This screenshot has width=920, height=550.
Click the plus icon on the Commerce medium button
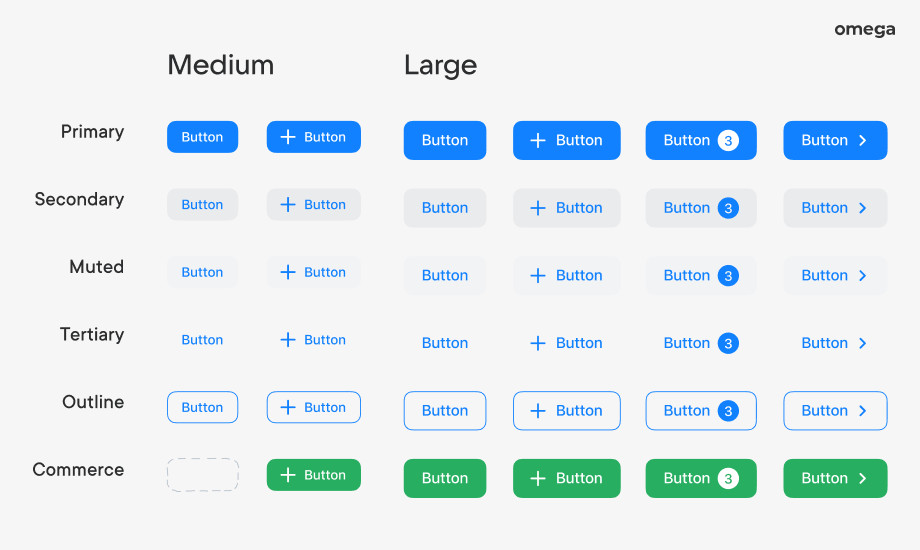(288, 475)
